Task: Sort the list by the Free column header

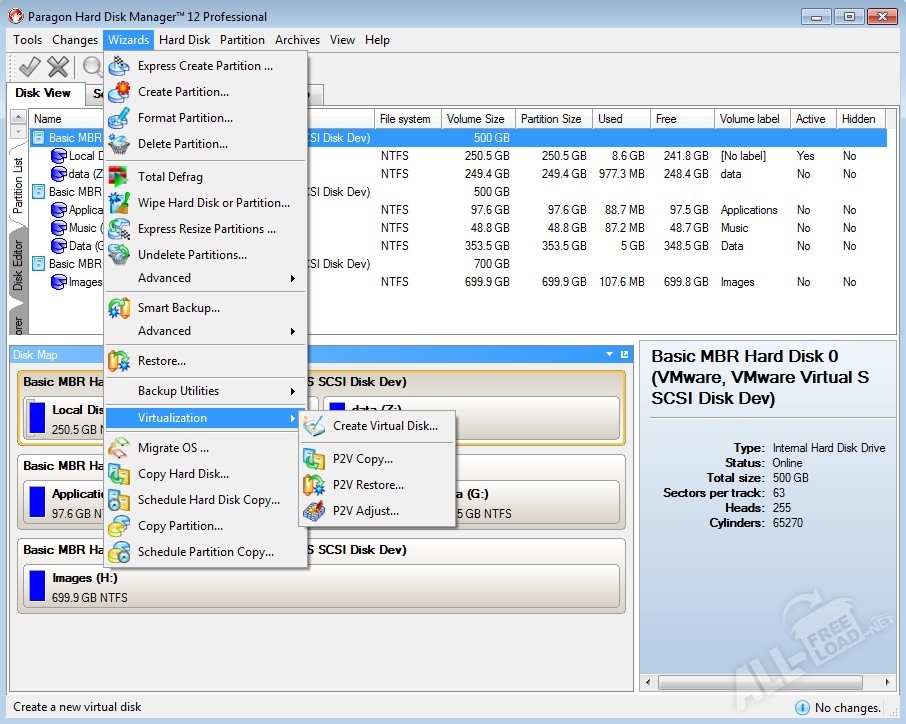Action: (666, 119)
